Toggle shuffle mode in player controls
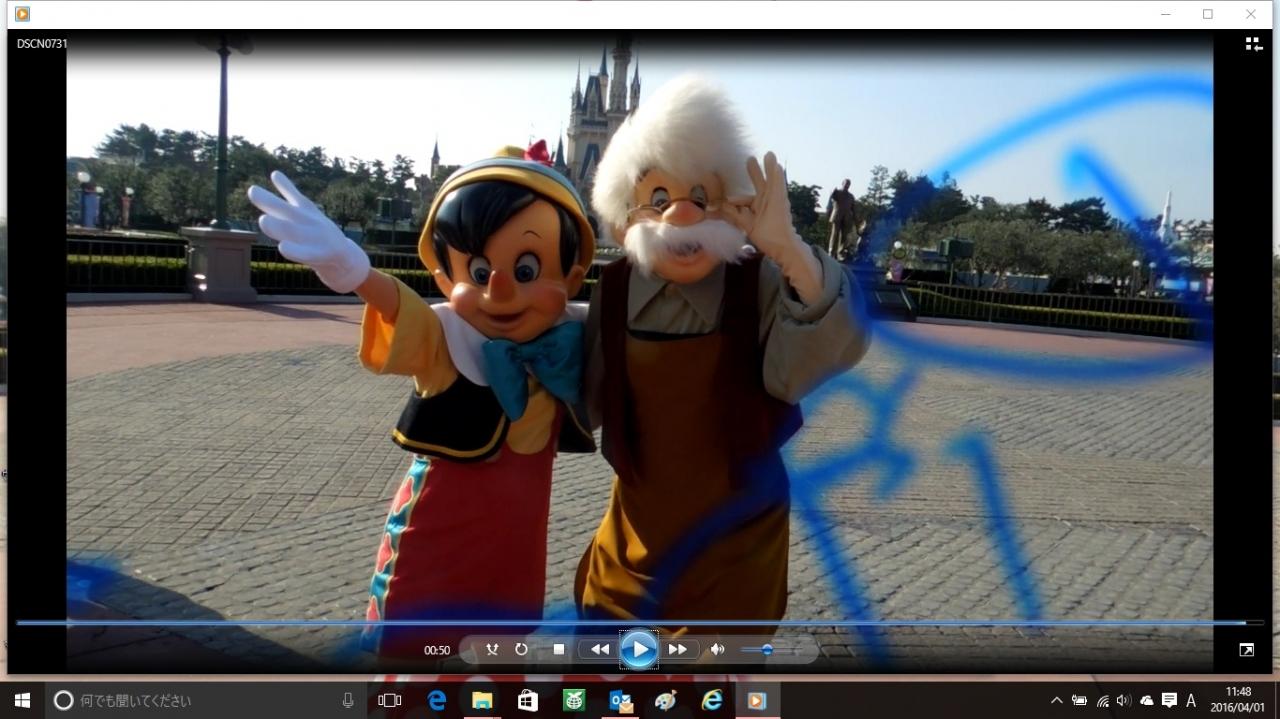The height and width of the screenshot is (719, 1280). pos(492,649)
